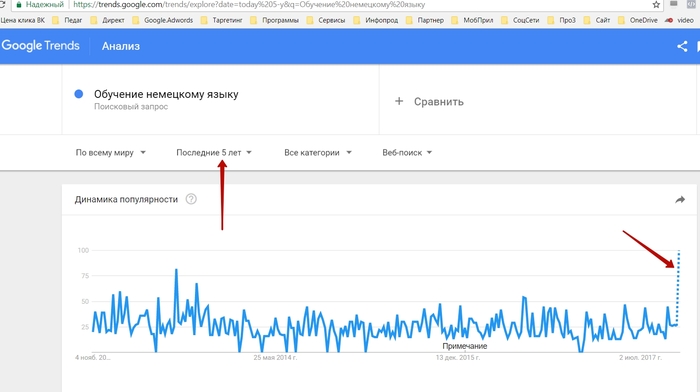Open the Google Adwords bookmarks folder
This screenshot has width=700, height=392.
(x=162, y=20)
